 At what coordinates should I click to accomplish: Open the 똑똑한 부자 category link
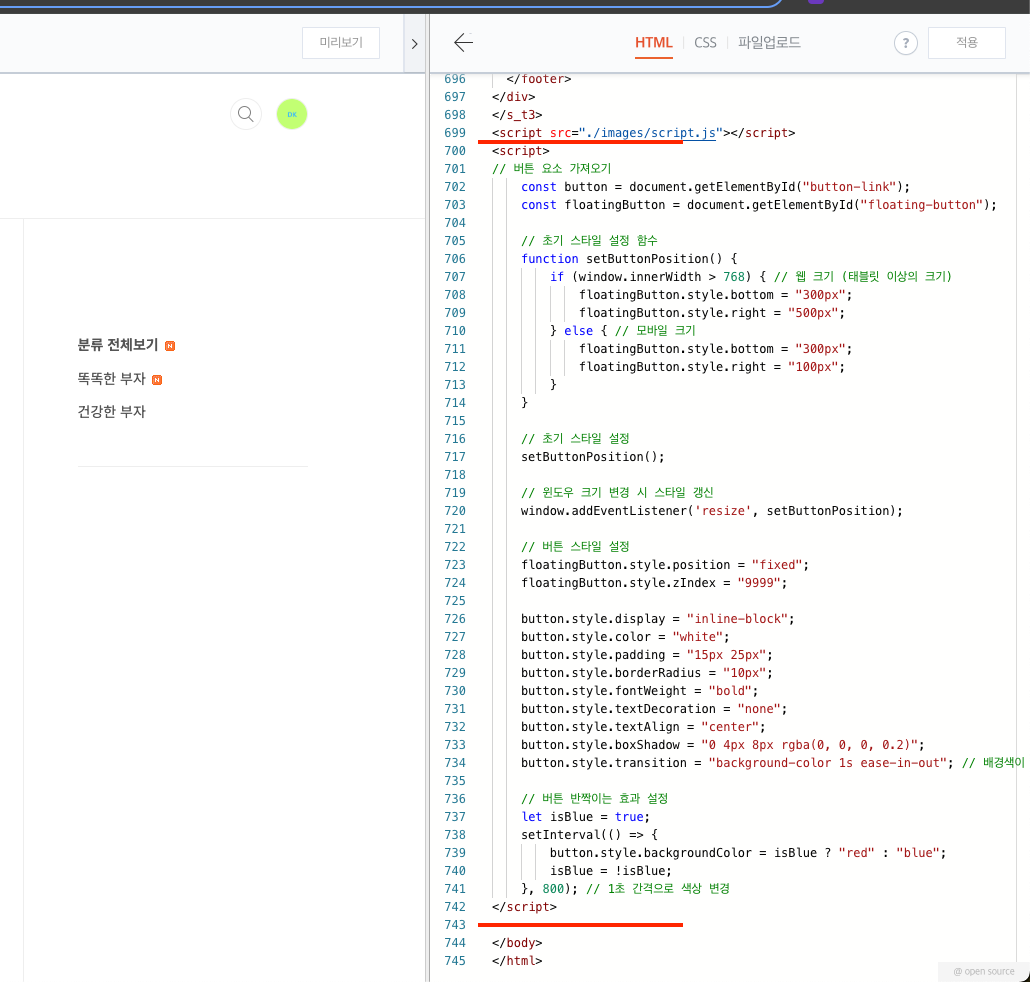click(x=112, y=379)
